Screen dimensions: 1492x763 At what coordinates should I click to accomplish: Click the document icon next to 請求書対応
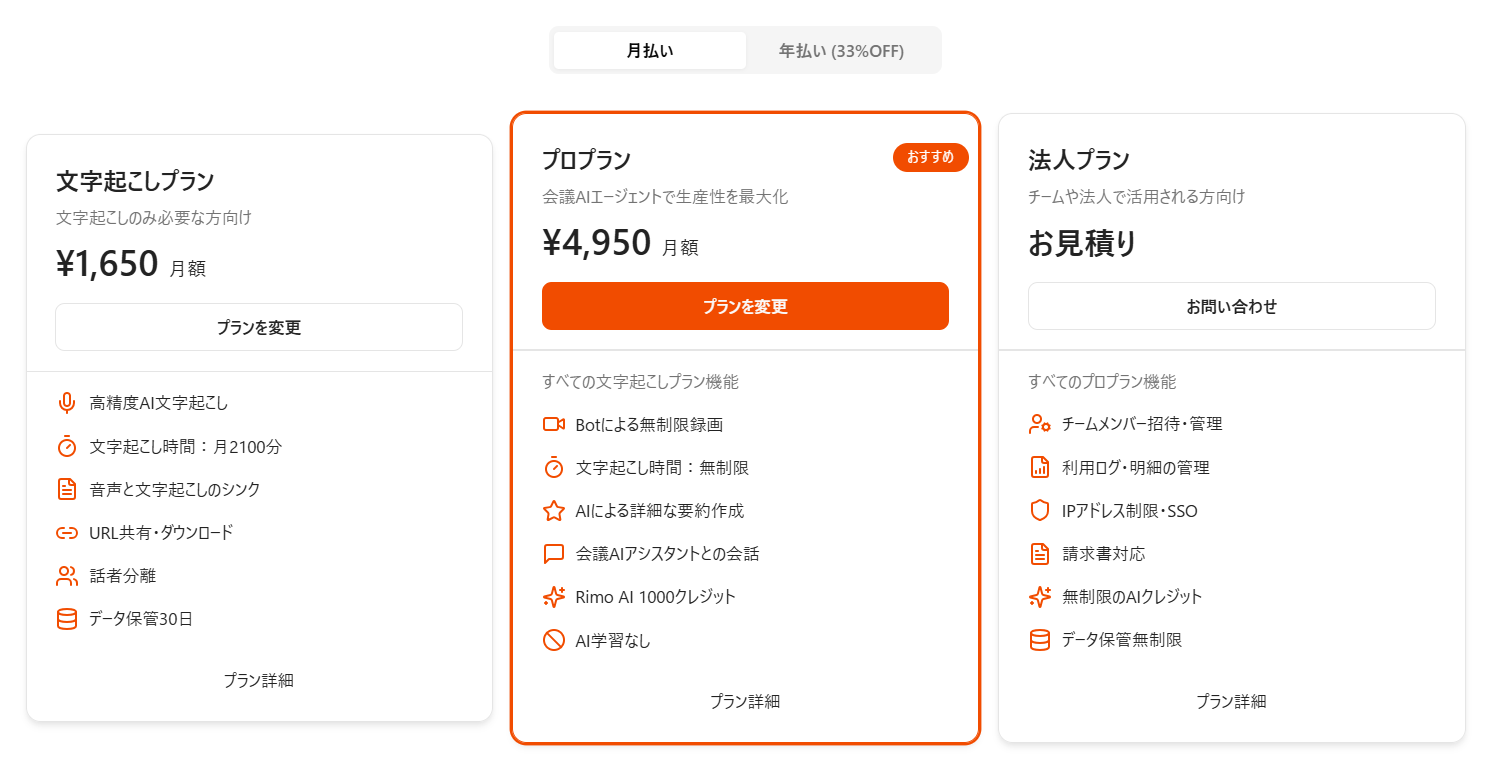point(1040,554)
